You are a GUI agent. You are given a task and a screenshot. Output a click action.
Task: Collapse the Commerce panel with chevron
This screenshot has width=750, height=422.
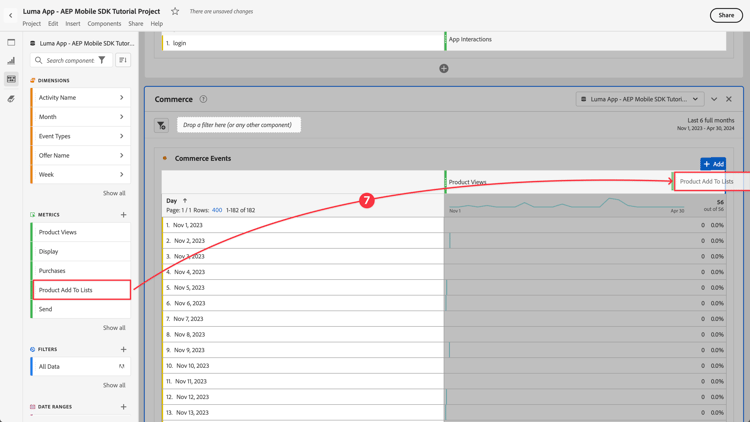click(x=714, y=99)
